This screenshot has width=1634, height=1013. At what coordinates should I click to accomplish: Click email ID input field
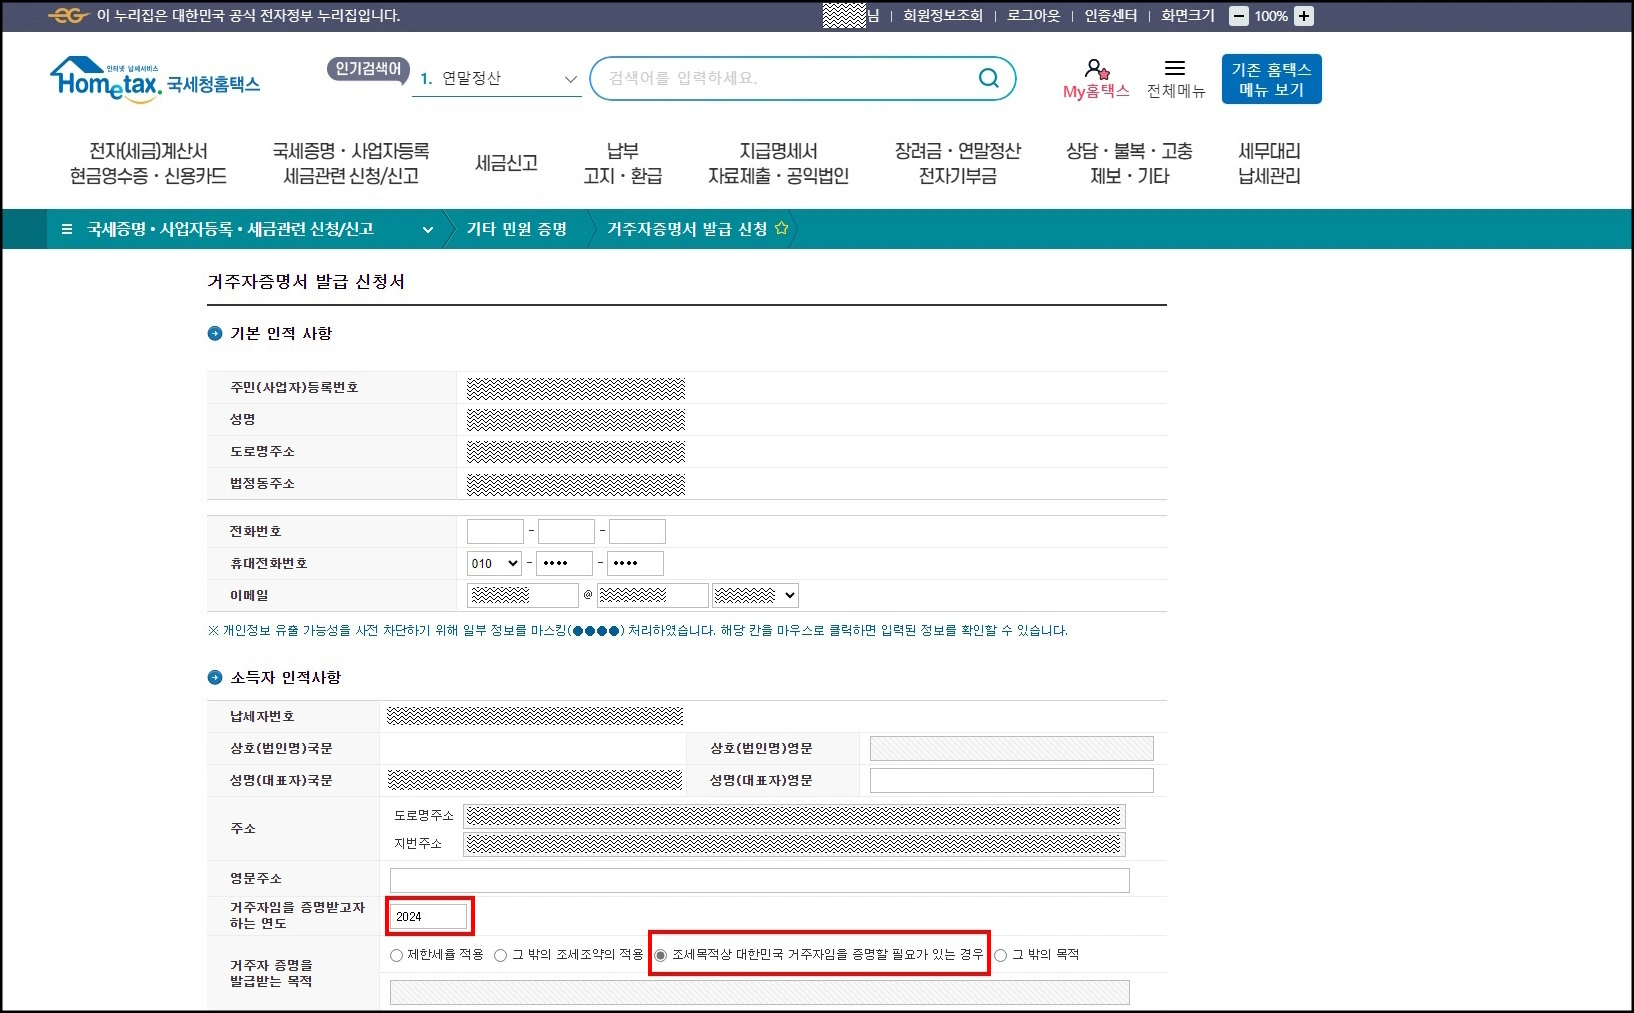click(x=523, y=595)
